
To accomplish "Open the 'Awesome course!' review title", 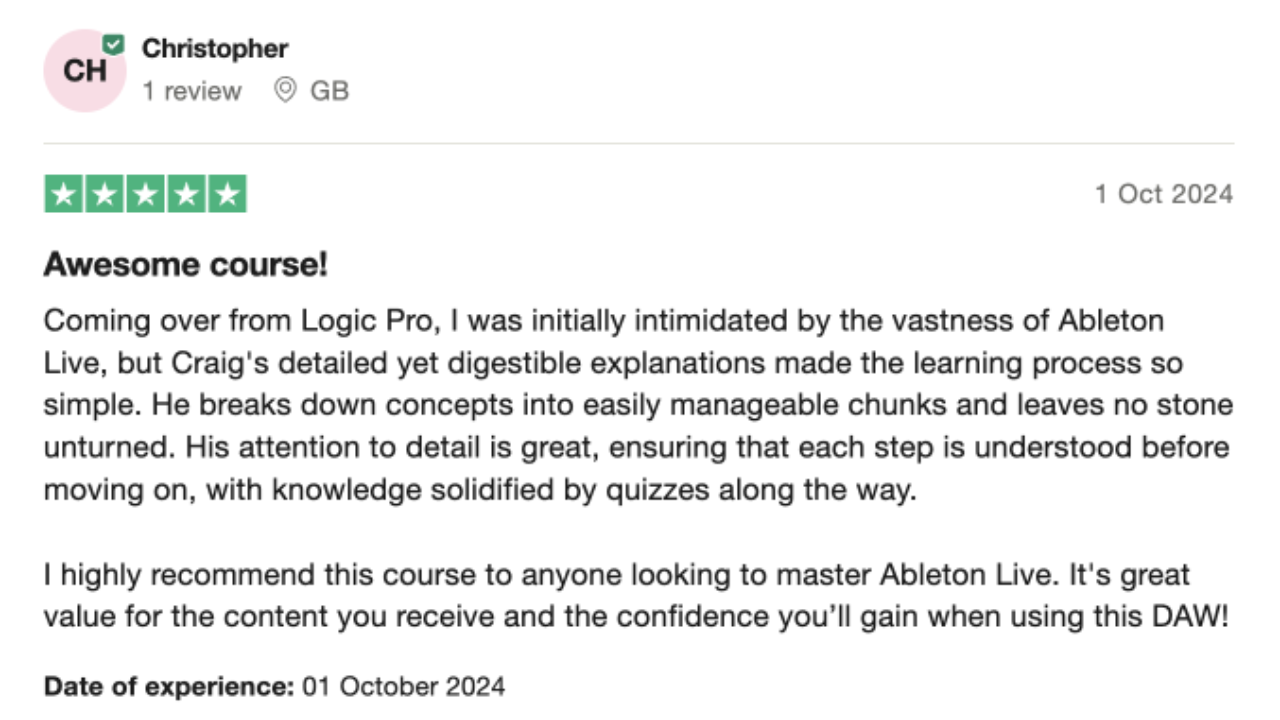I will (186, 265).
